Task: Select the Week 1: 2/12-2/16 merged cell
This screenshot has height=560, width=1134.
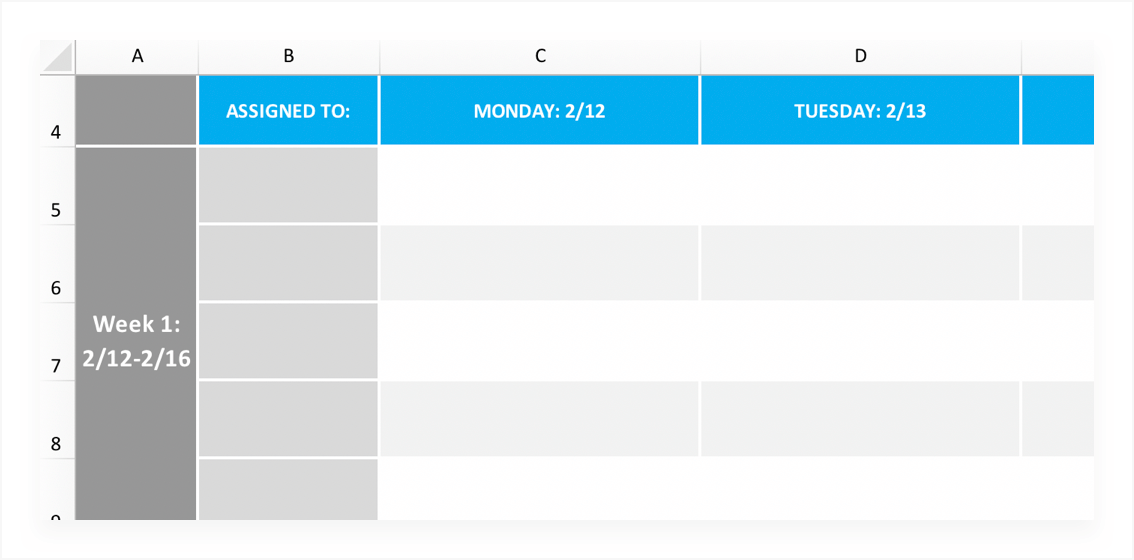Action: [x=137, y=340]
